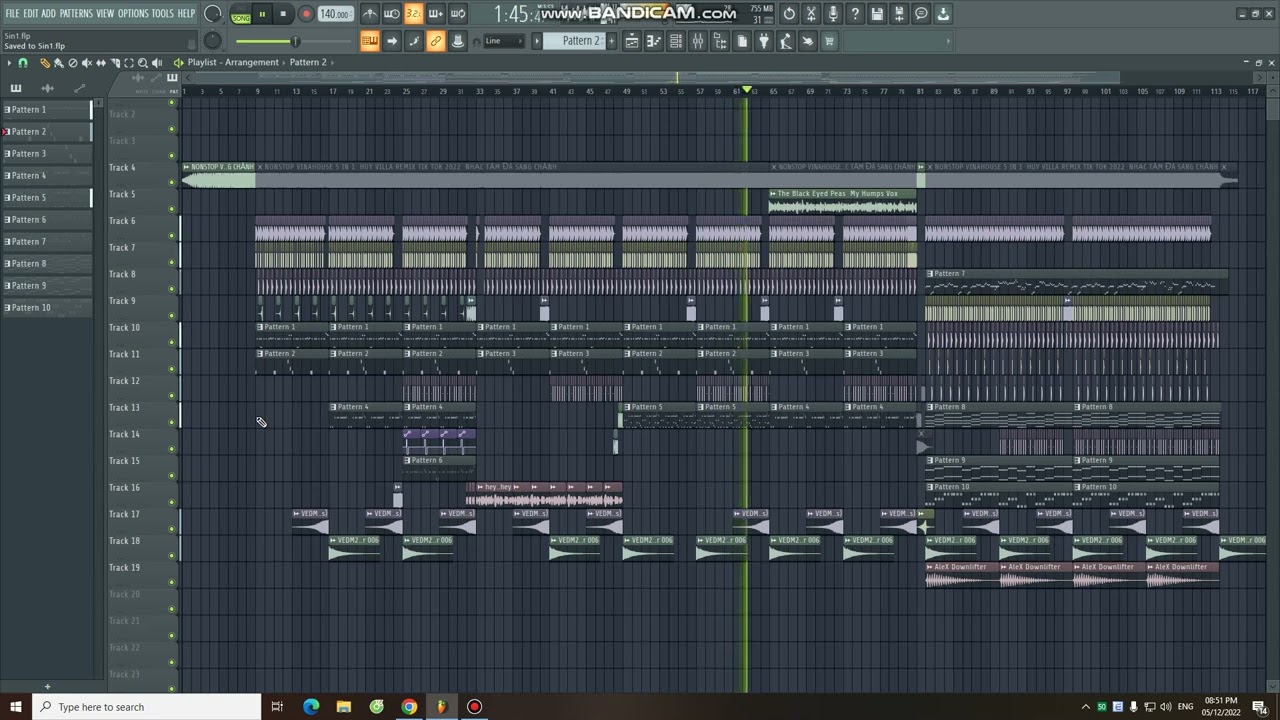Click the tempo 140.000 display
Viewport: 1280px width, 720px height.
(335, 14)
